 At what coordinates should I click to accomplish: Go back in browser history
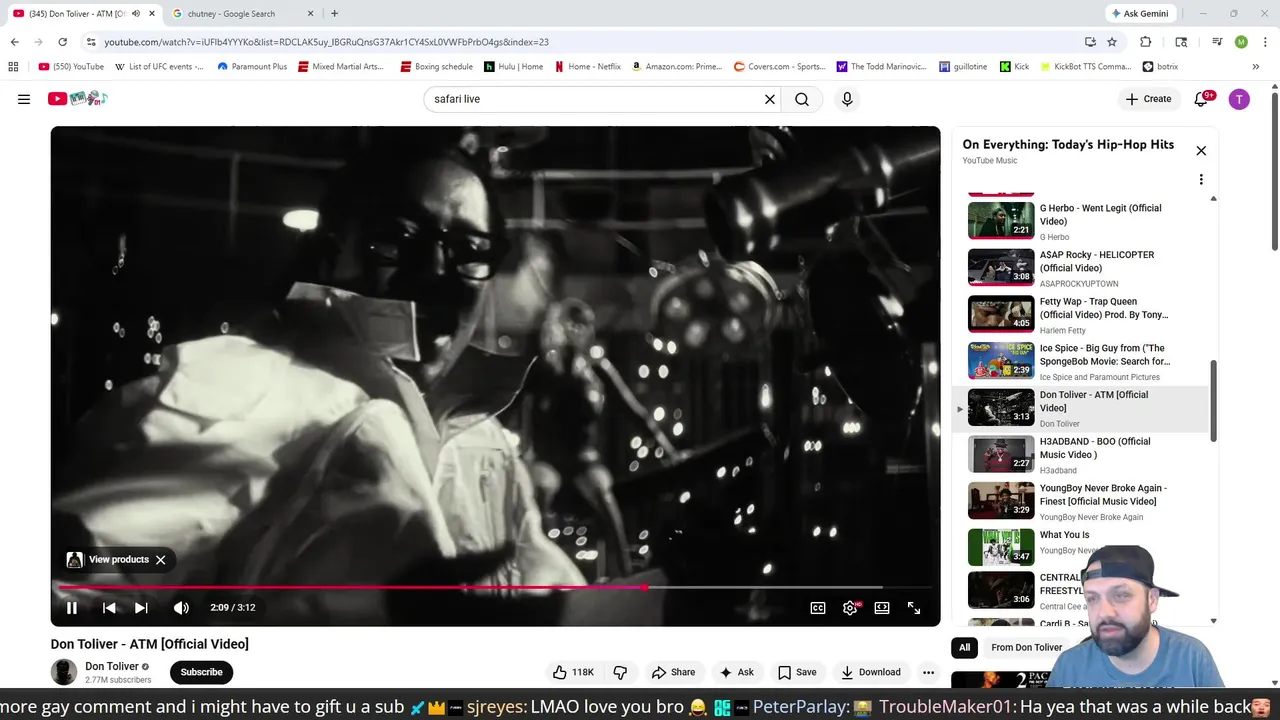tap(15, 42)
